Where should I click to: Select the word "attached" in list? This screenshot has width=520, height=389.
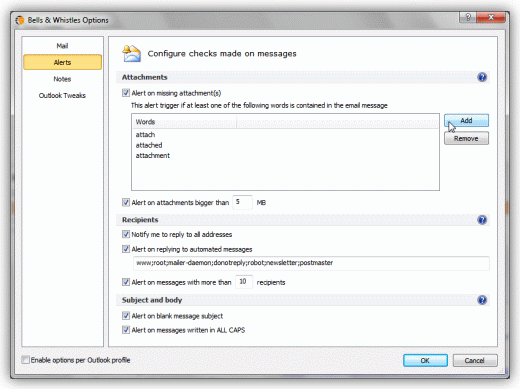point(149,145)
